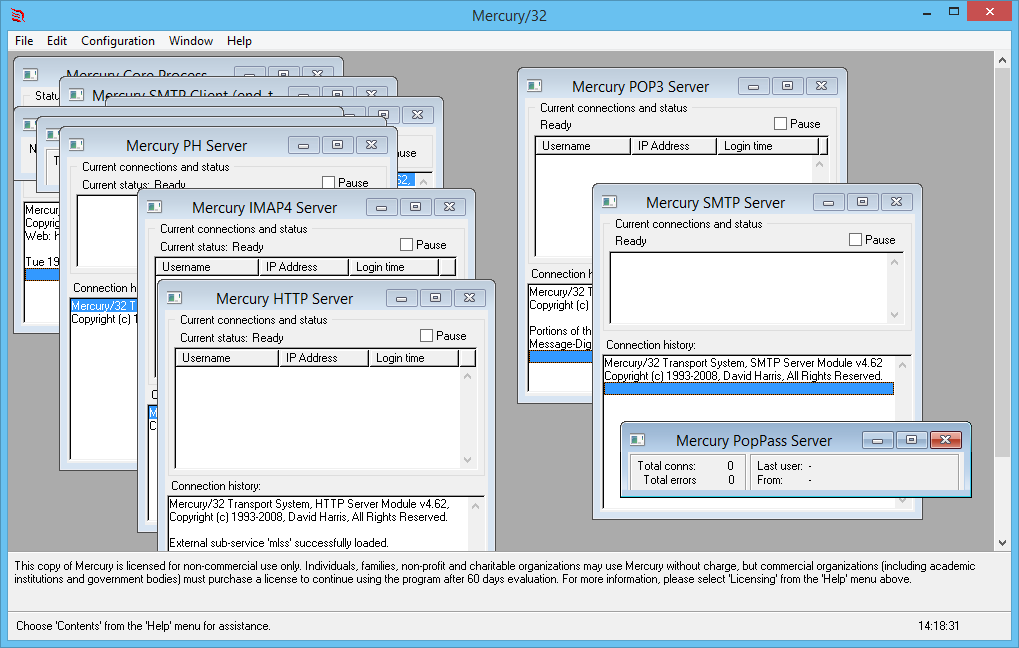Image resolution: width=1019 pixels, height=648 pixels.
Task: Click the Mercury SMTP Server window icon
Action: [610, 201]
